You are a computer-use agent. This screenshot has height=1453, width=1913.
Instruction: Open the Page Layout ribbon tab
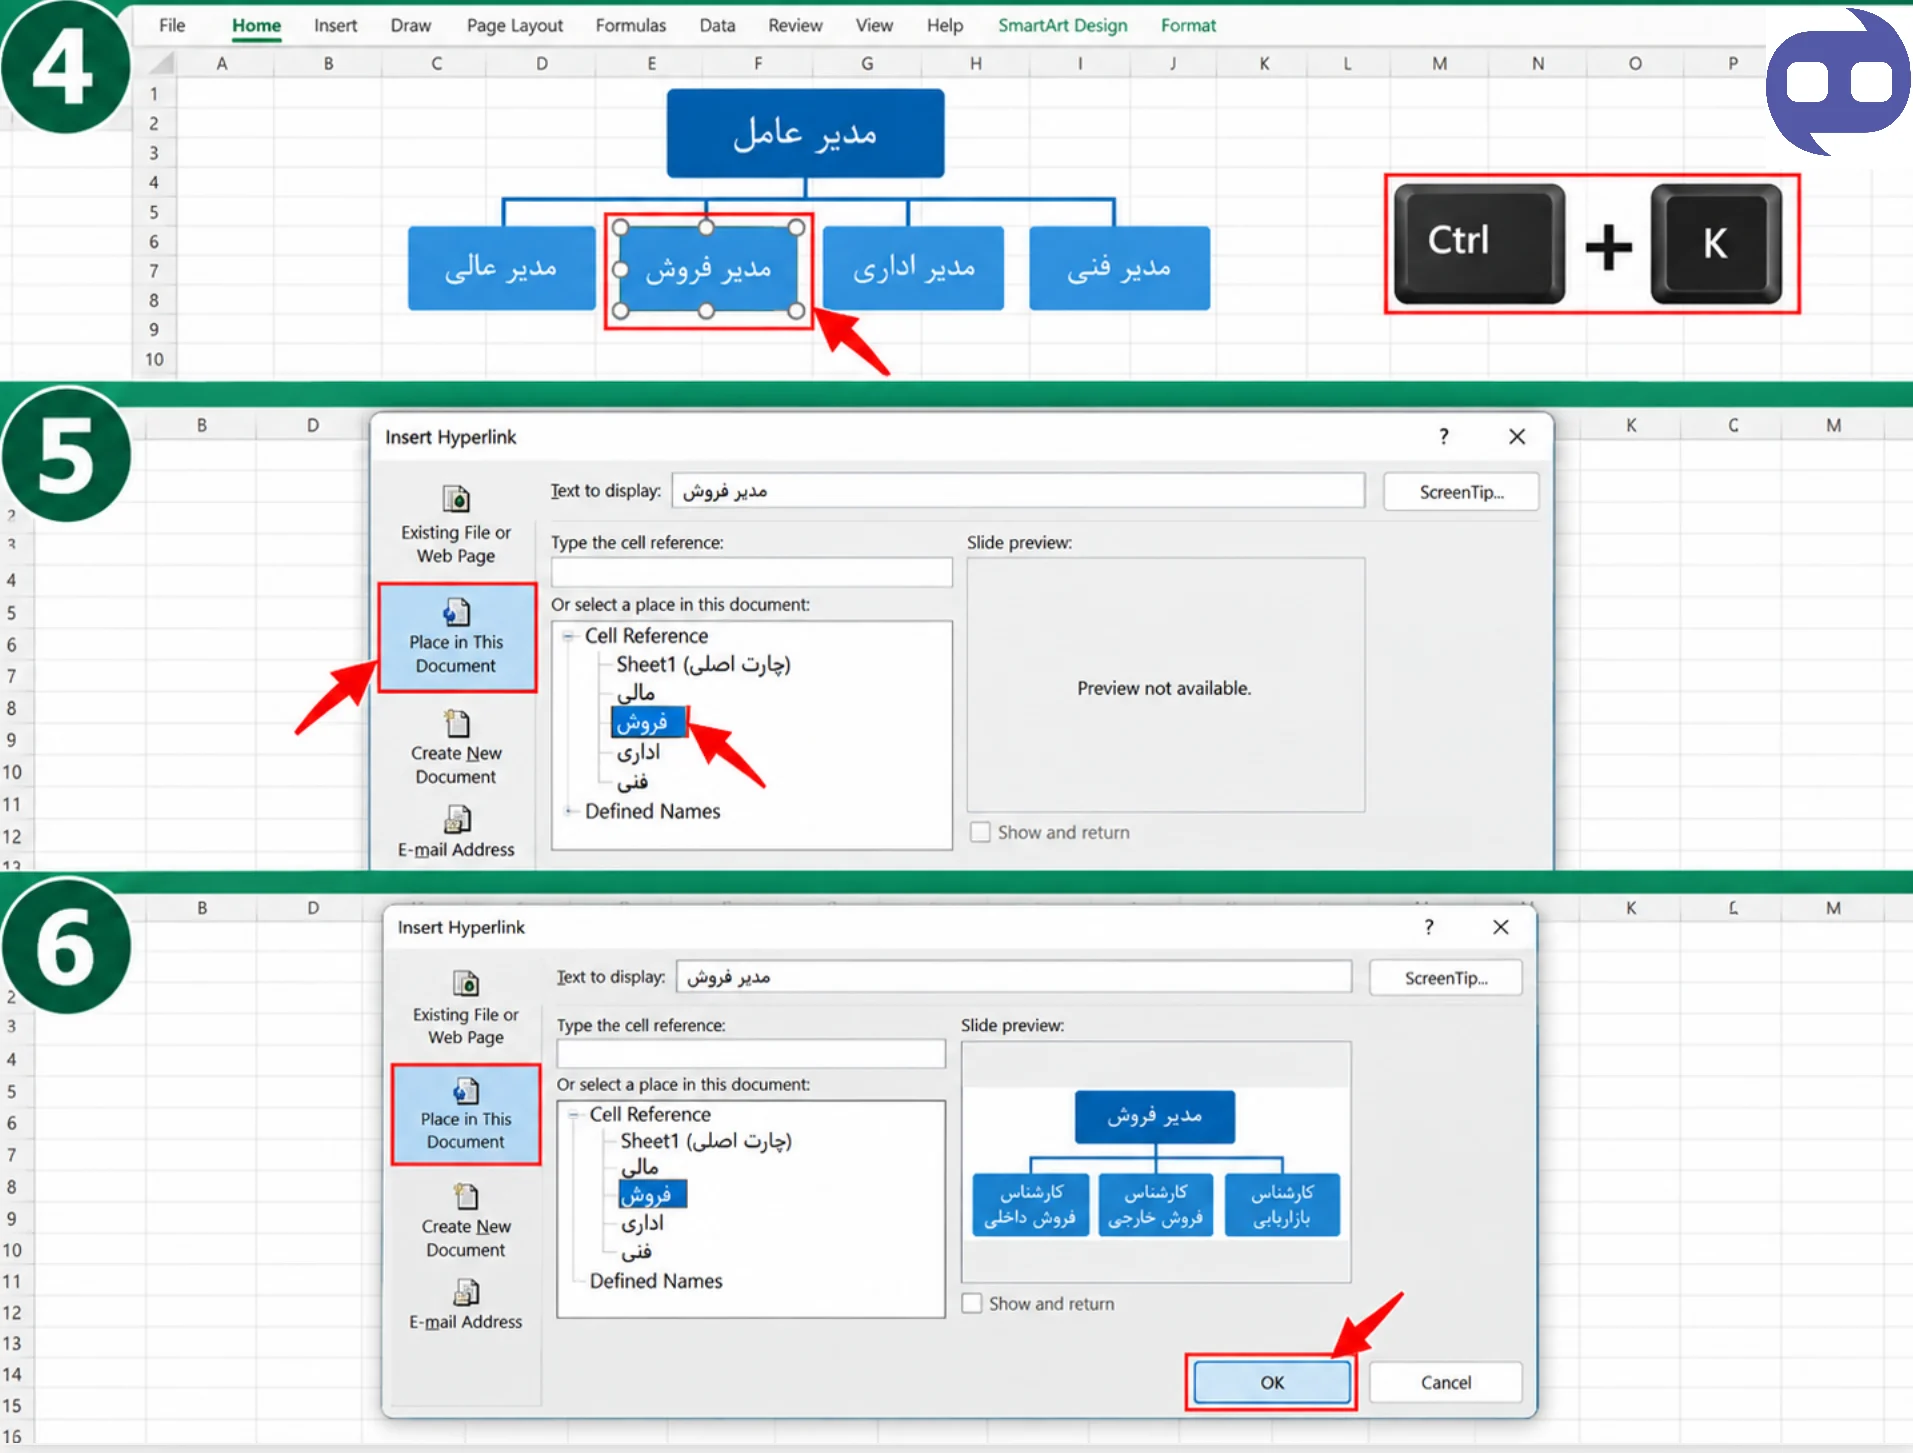click(514, 25)
